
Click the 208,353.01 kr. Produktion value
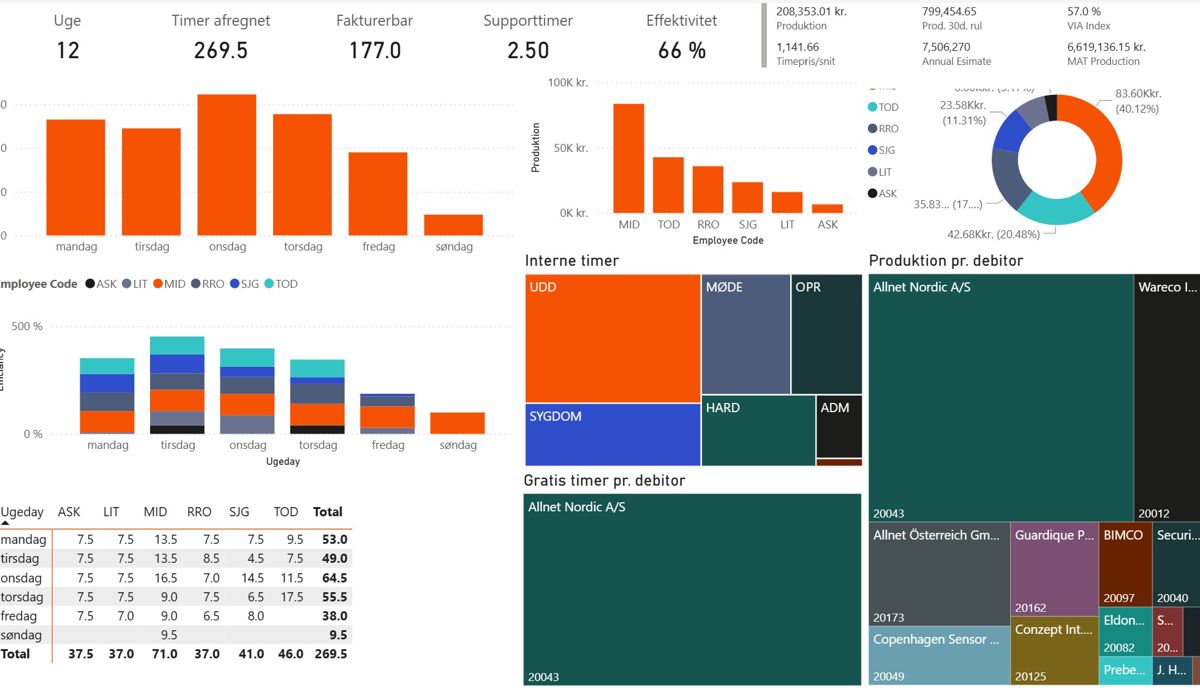pyautogui.click(x=811, y=11)
